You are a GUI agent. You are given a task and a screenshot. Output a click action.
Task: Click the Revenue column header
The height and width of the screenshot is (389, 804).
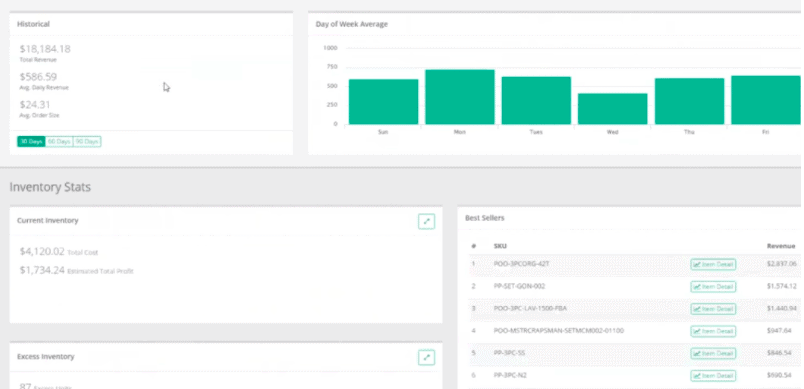[x=781, y=246]
